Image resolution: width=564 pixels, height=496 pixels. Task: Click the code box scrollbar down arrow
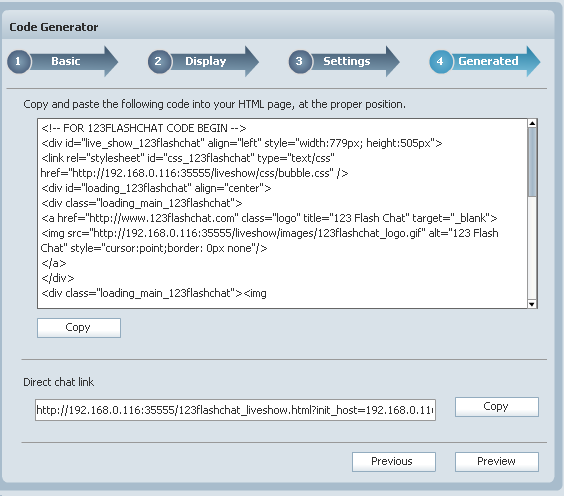532,304
